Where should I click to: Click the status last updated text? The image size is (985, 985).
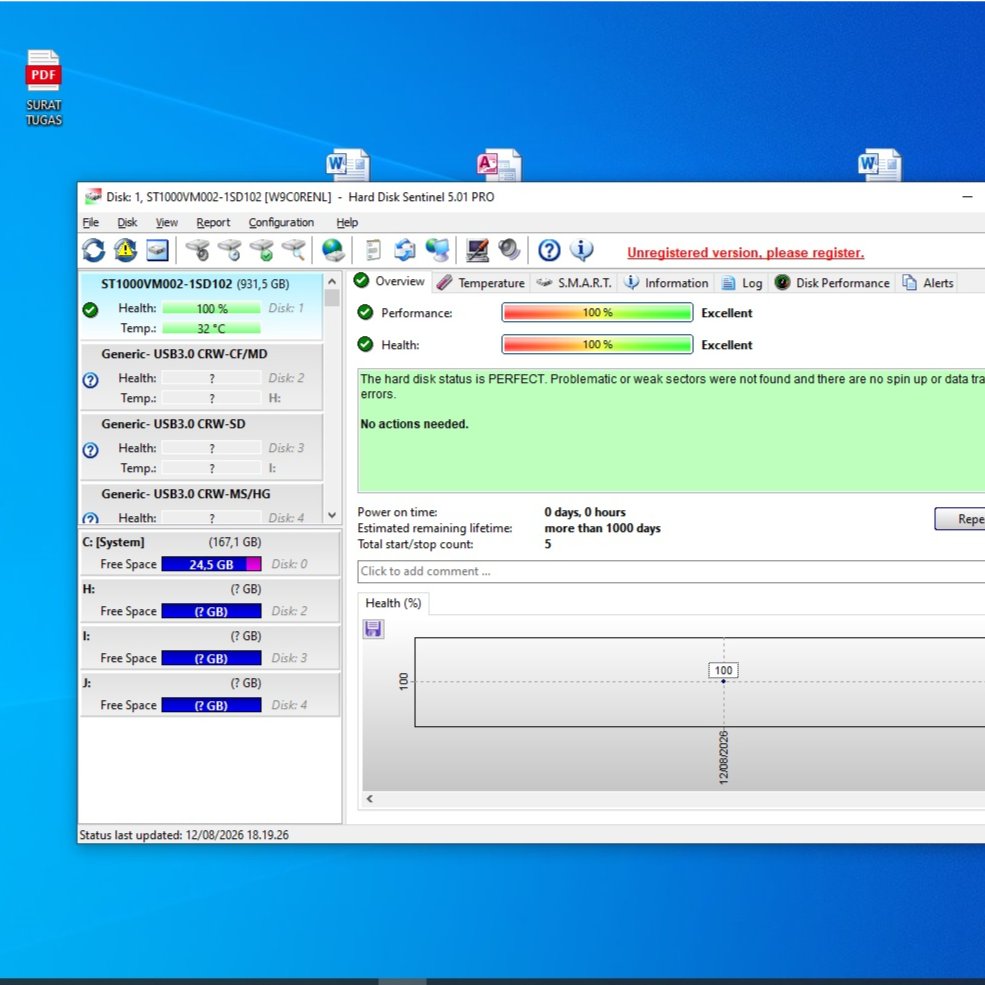[184, 835]
